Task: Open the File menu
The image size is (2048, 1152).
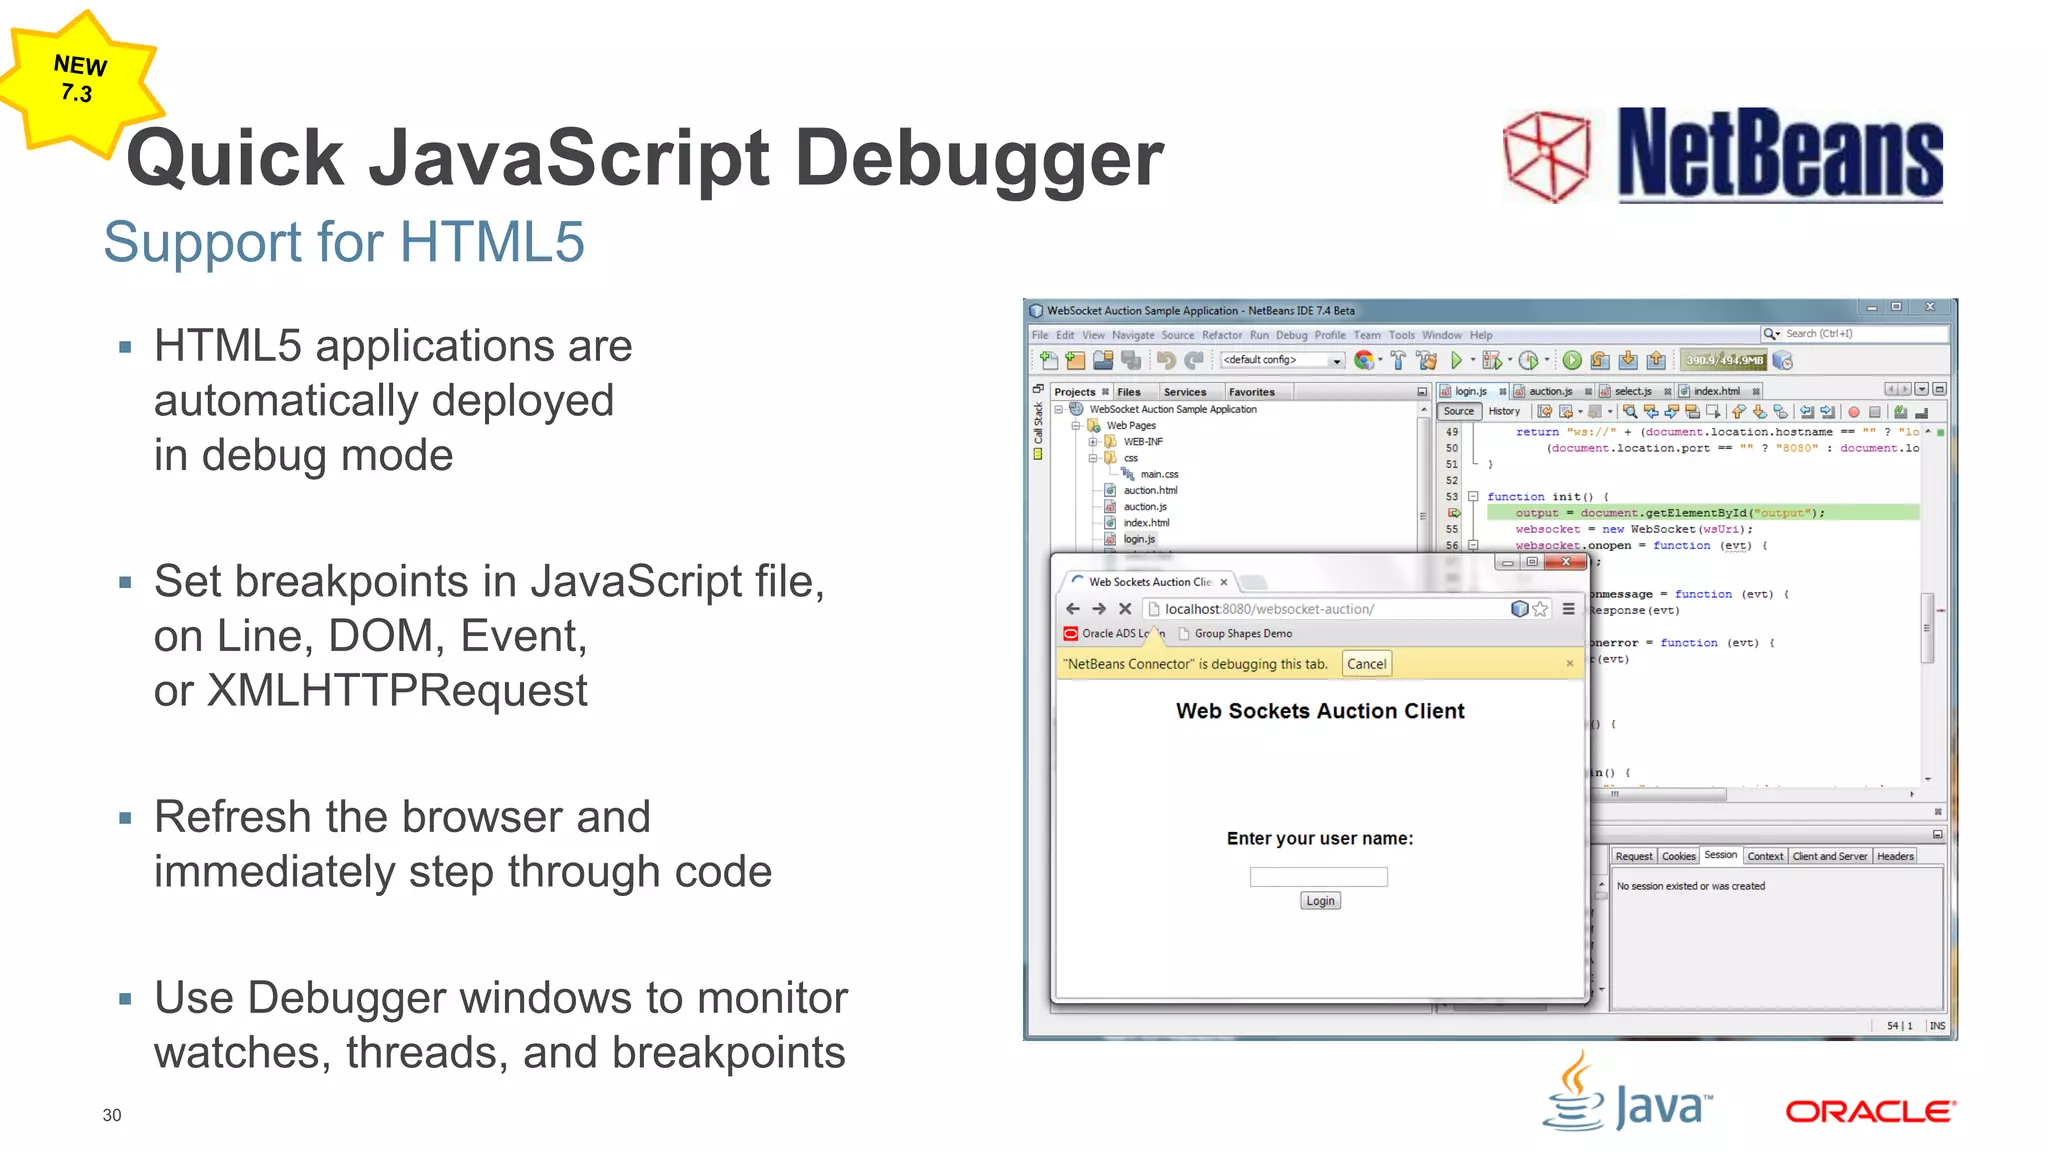Action: (1040, 335)
